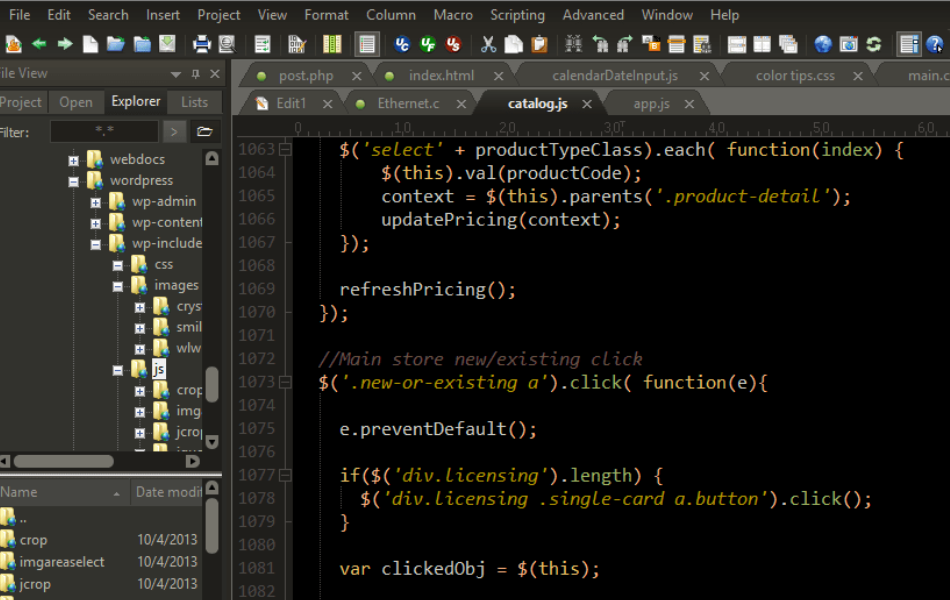This screenshot has width=950, height=600.
Task: Collapse the images folder node
Action: coord(118,286)
